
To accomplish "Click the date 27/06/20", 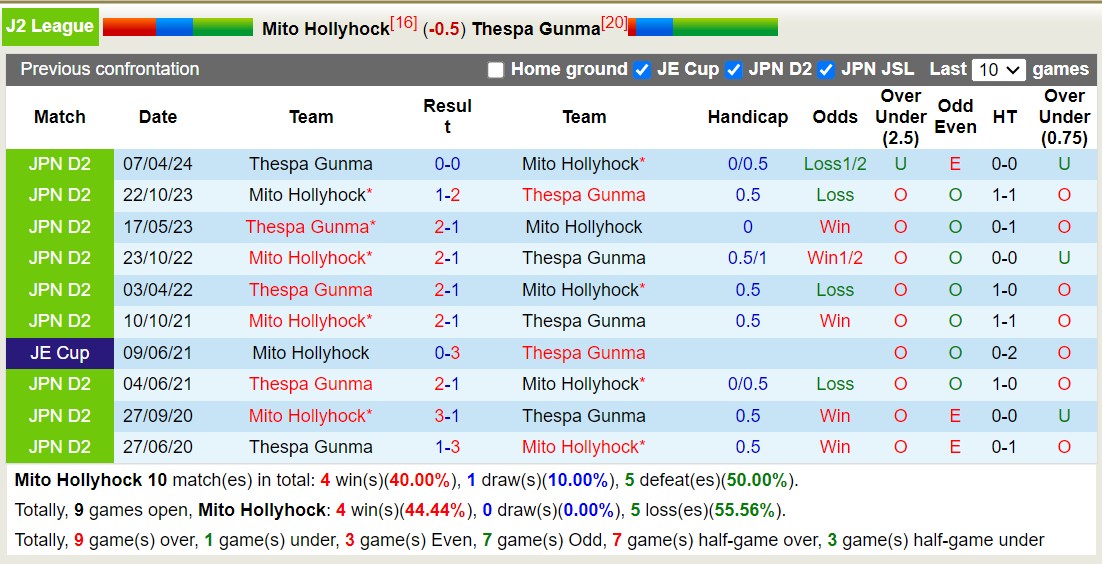I will (x=157, y=447).
